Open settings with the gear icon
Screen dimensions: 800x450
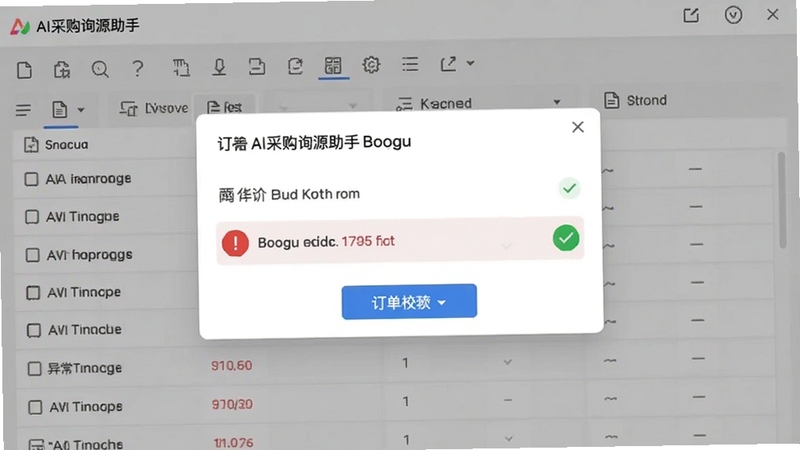(x=371, y=65)
